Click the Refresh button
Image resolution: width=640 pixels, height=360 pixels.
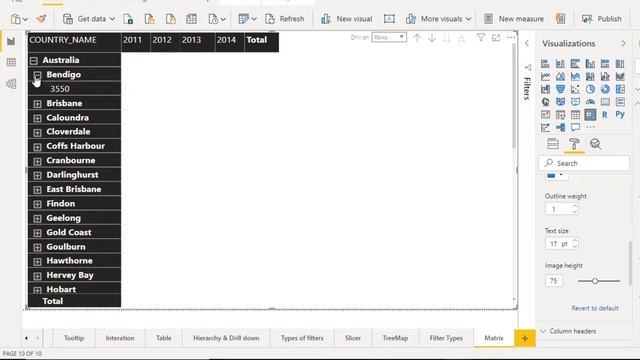284,19
